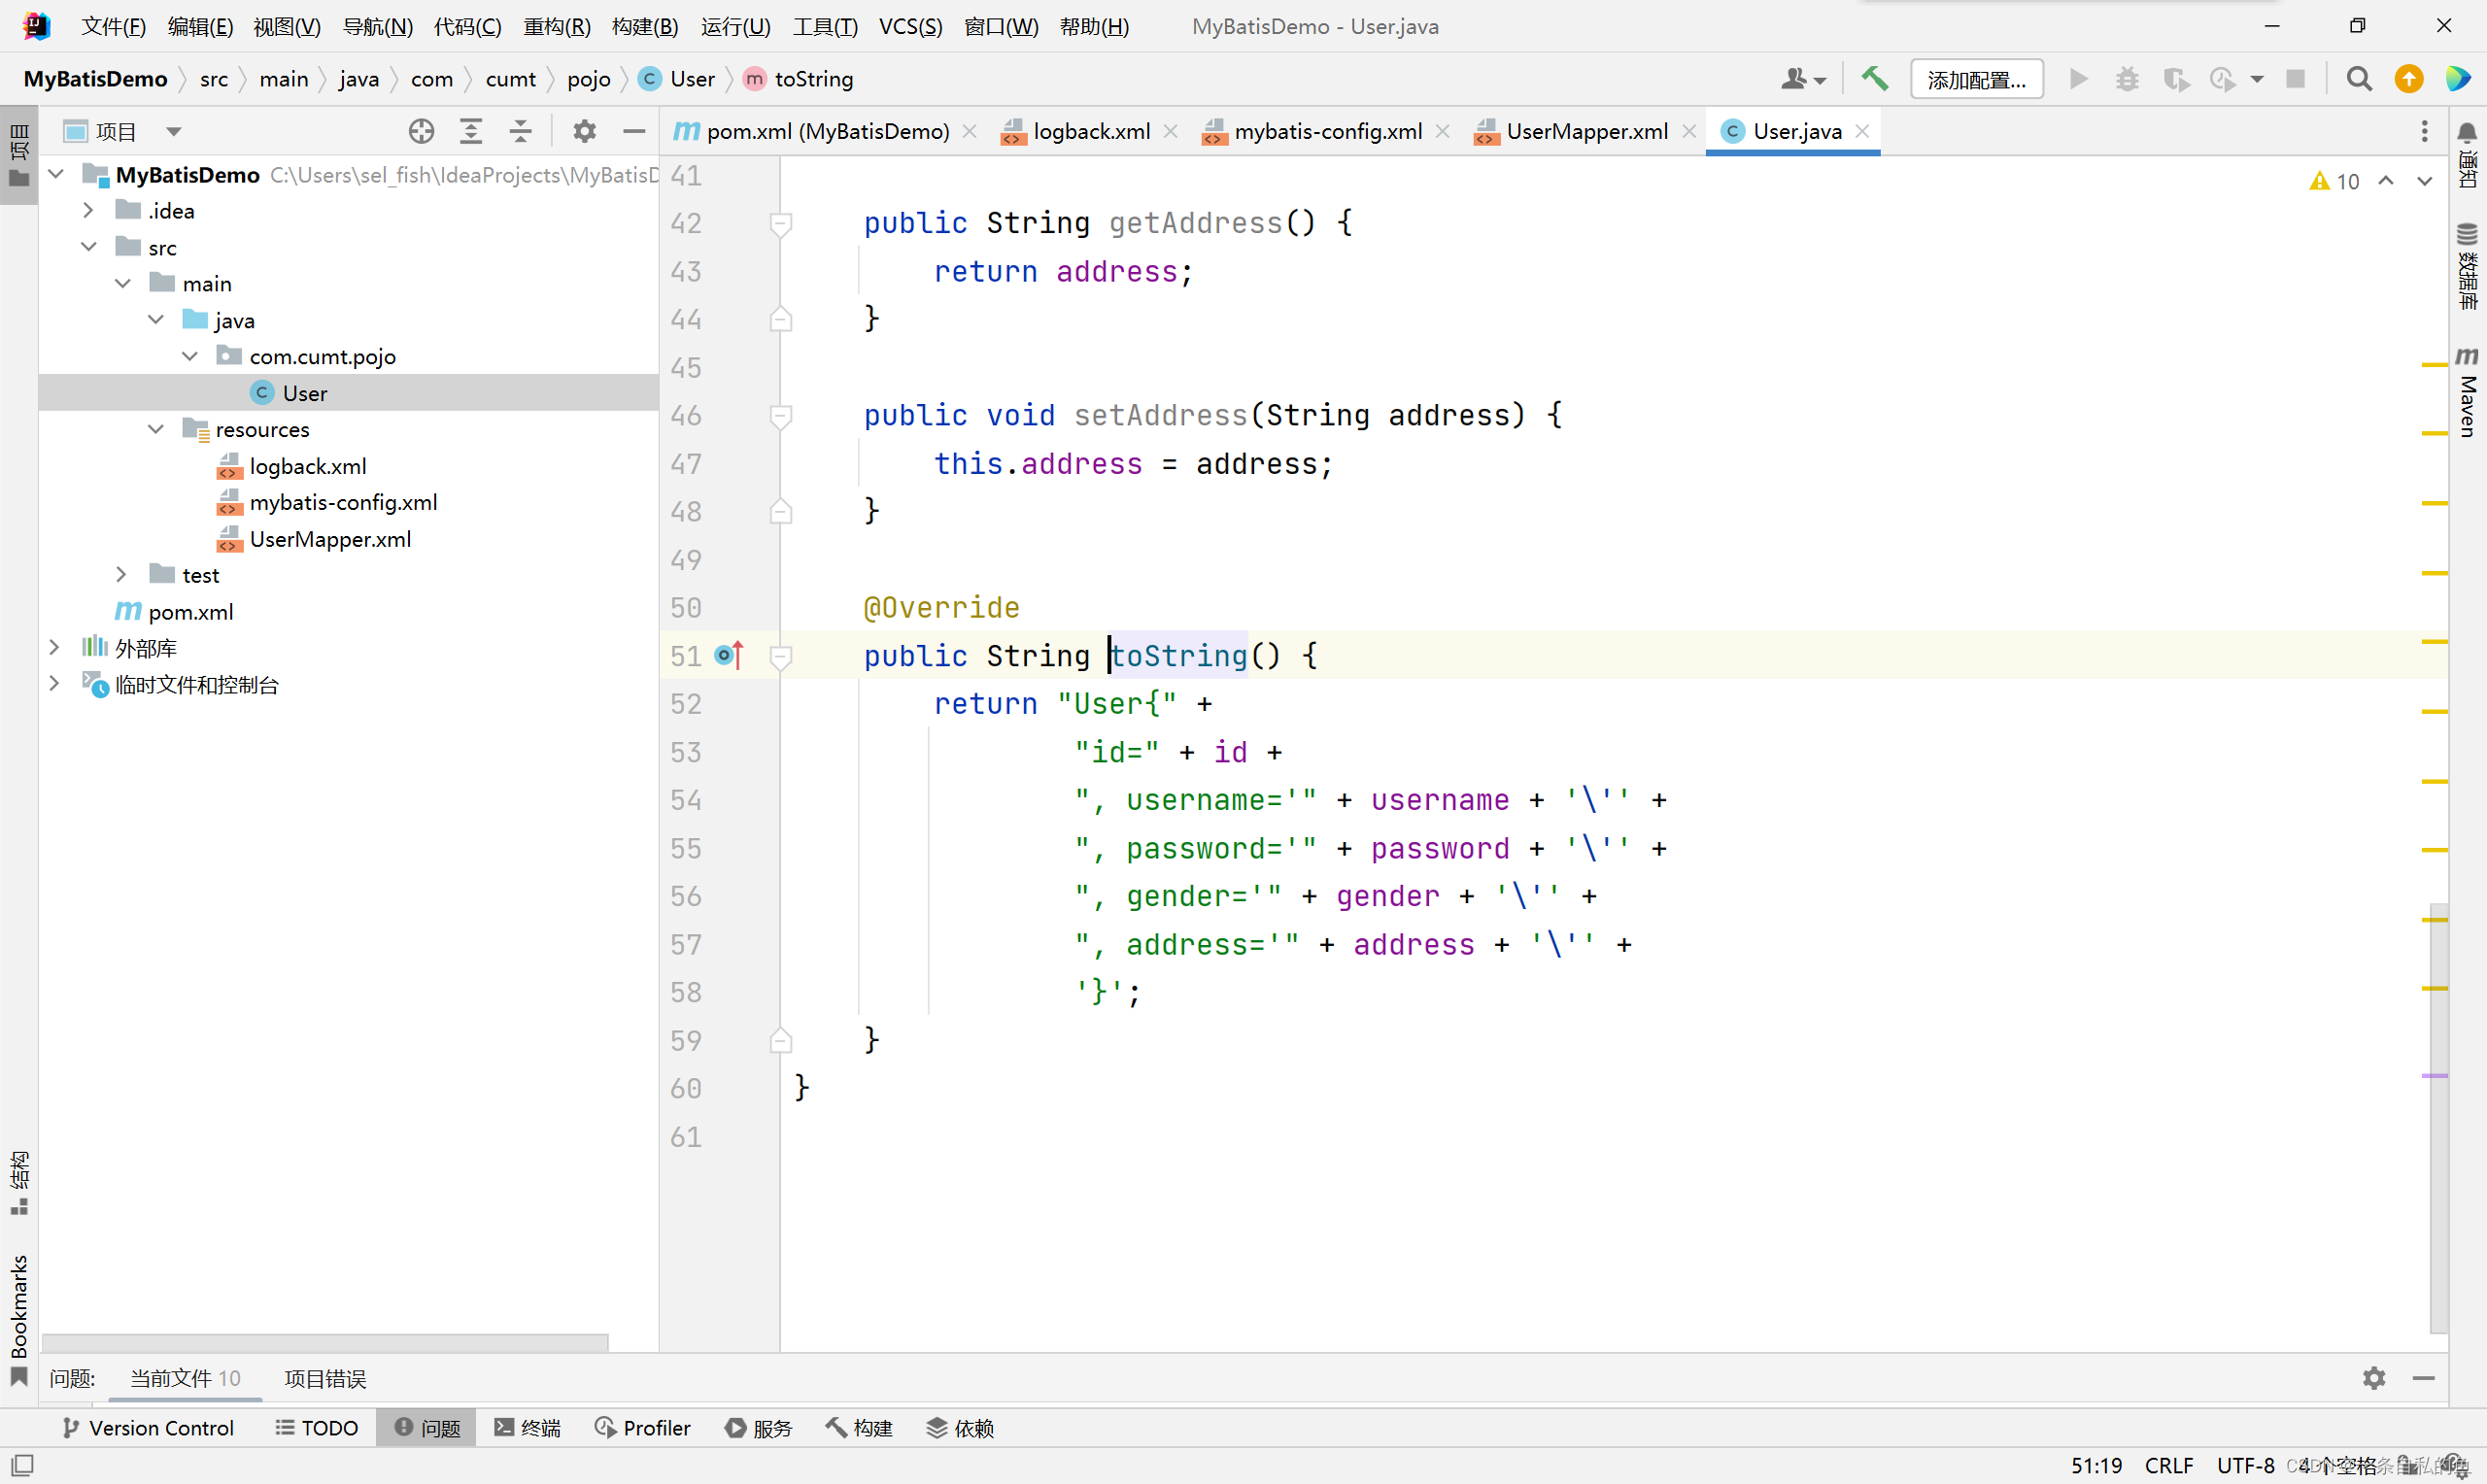2487x1484 pixels.
Task: Click Run with Coverage icon
Action: [x=2176, y=79]
